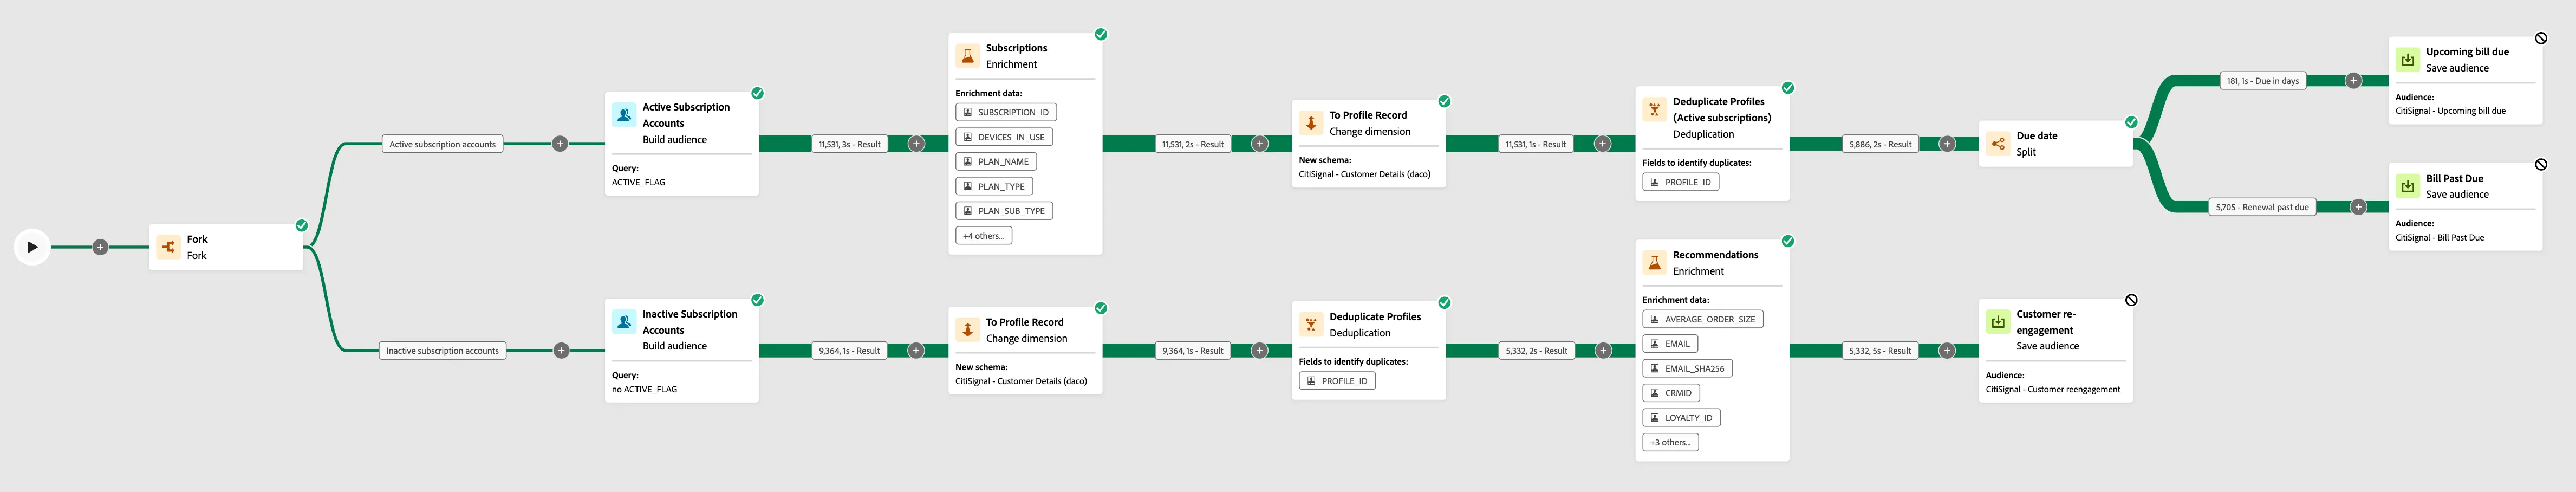This screenshot has width=2576, height=492.
Task: Add activity after Inactive subscription accounts label
Action: tap(561, 351)
